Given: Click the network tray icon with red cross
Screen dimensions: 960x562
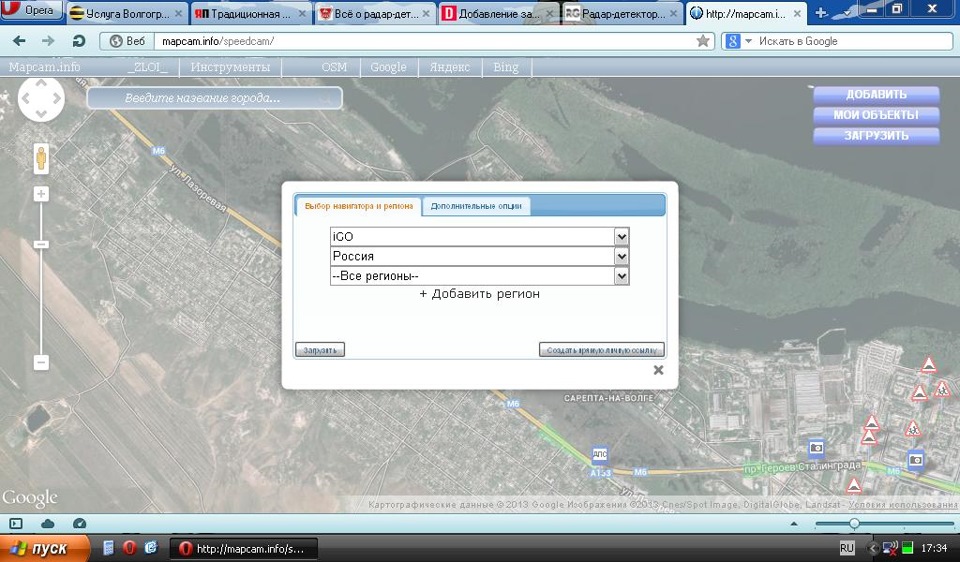Looking at the screenshot, I should 890,547.
